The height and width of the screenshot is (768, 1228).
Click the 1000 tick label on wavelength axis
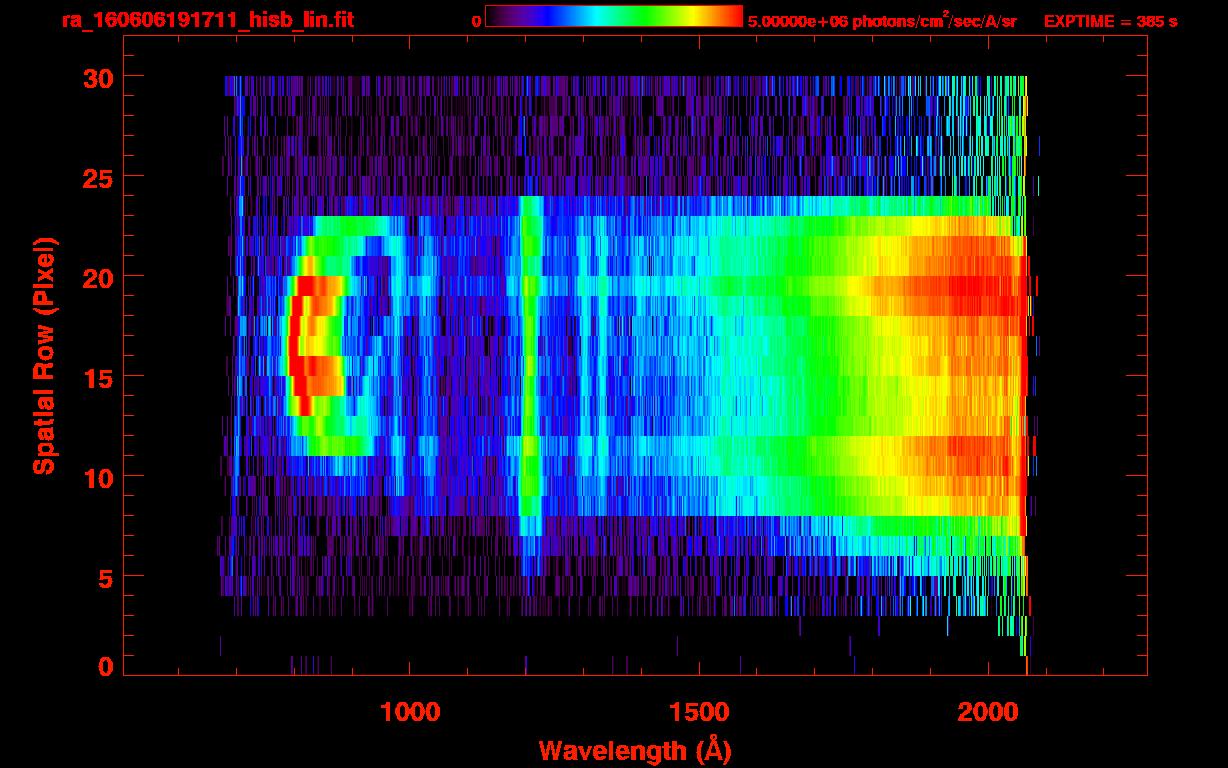pos(410,712)
